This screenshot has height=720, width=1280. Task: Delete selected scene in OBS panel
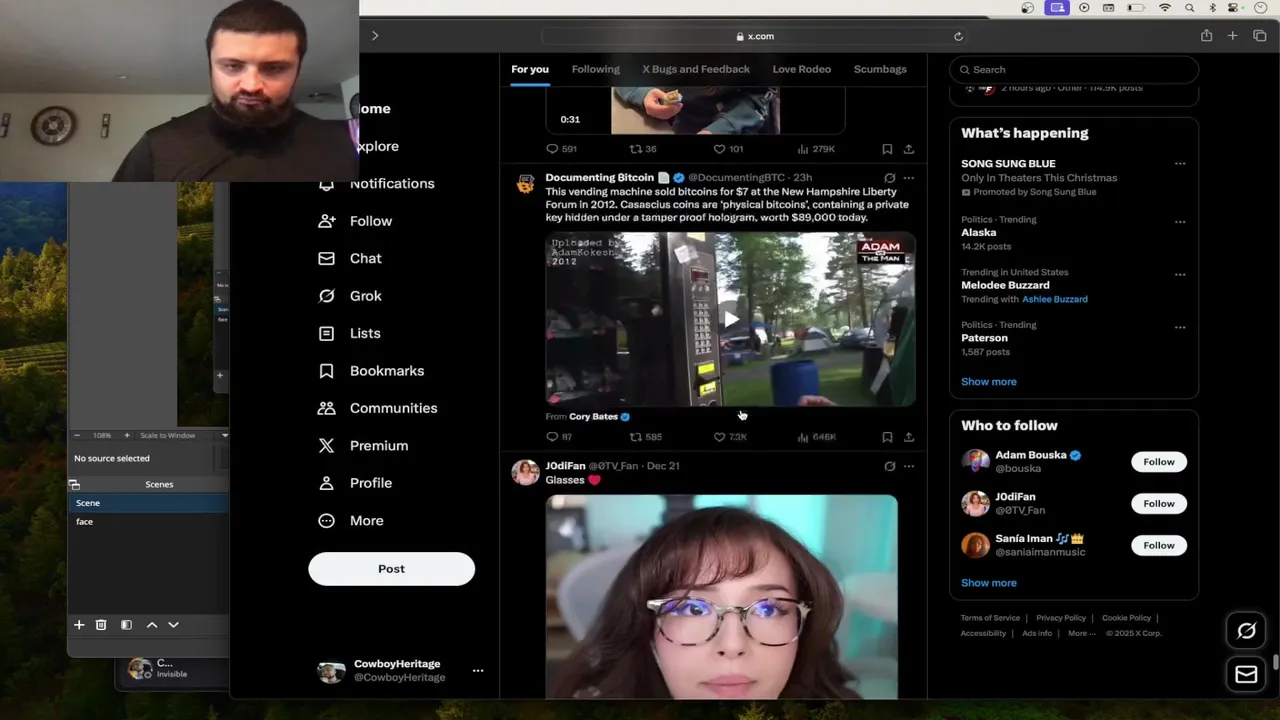click(101, 625)
